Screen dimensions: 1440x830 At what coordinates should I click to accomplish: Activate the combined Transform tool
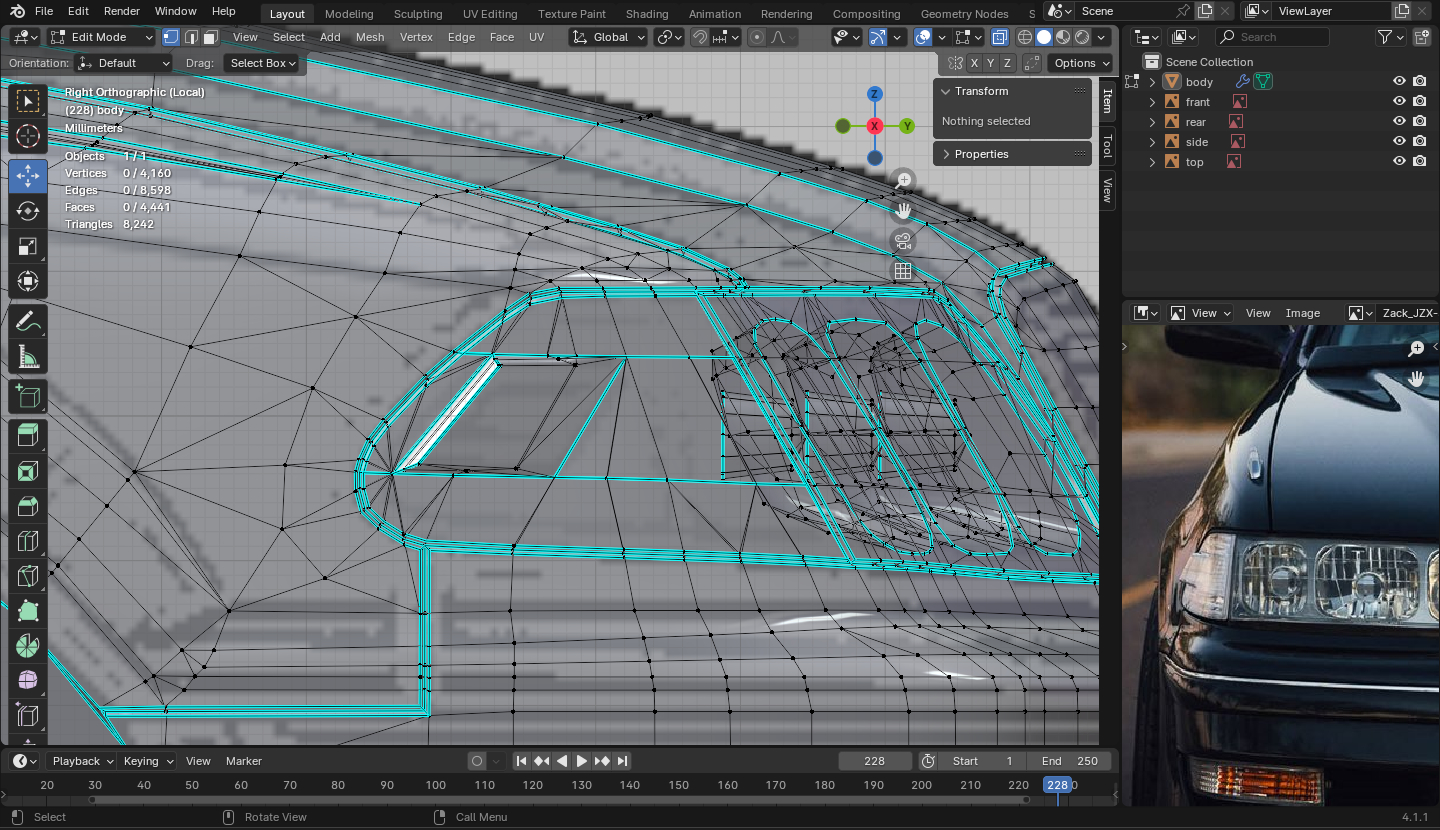point(28,281)
